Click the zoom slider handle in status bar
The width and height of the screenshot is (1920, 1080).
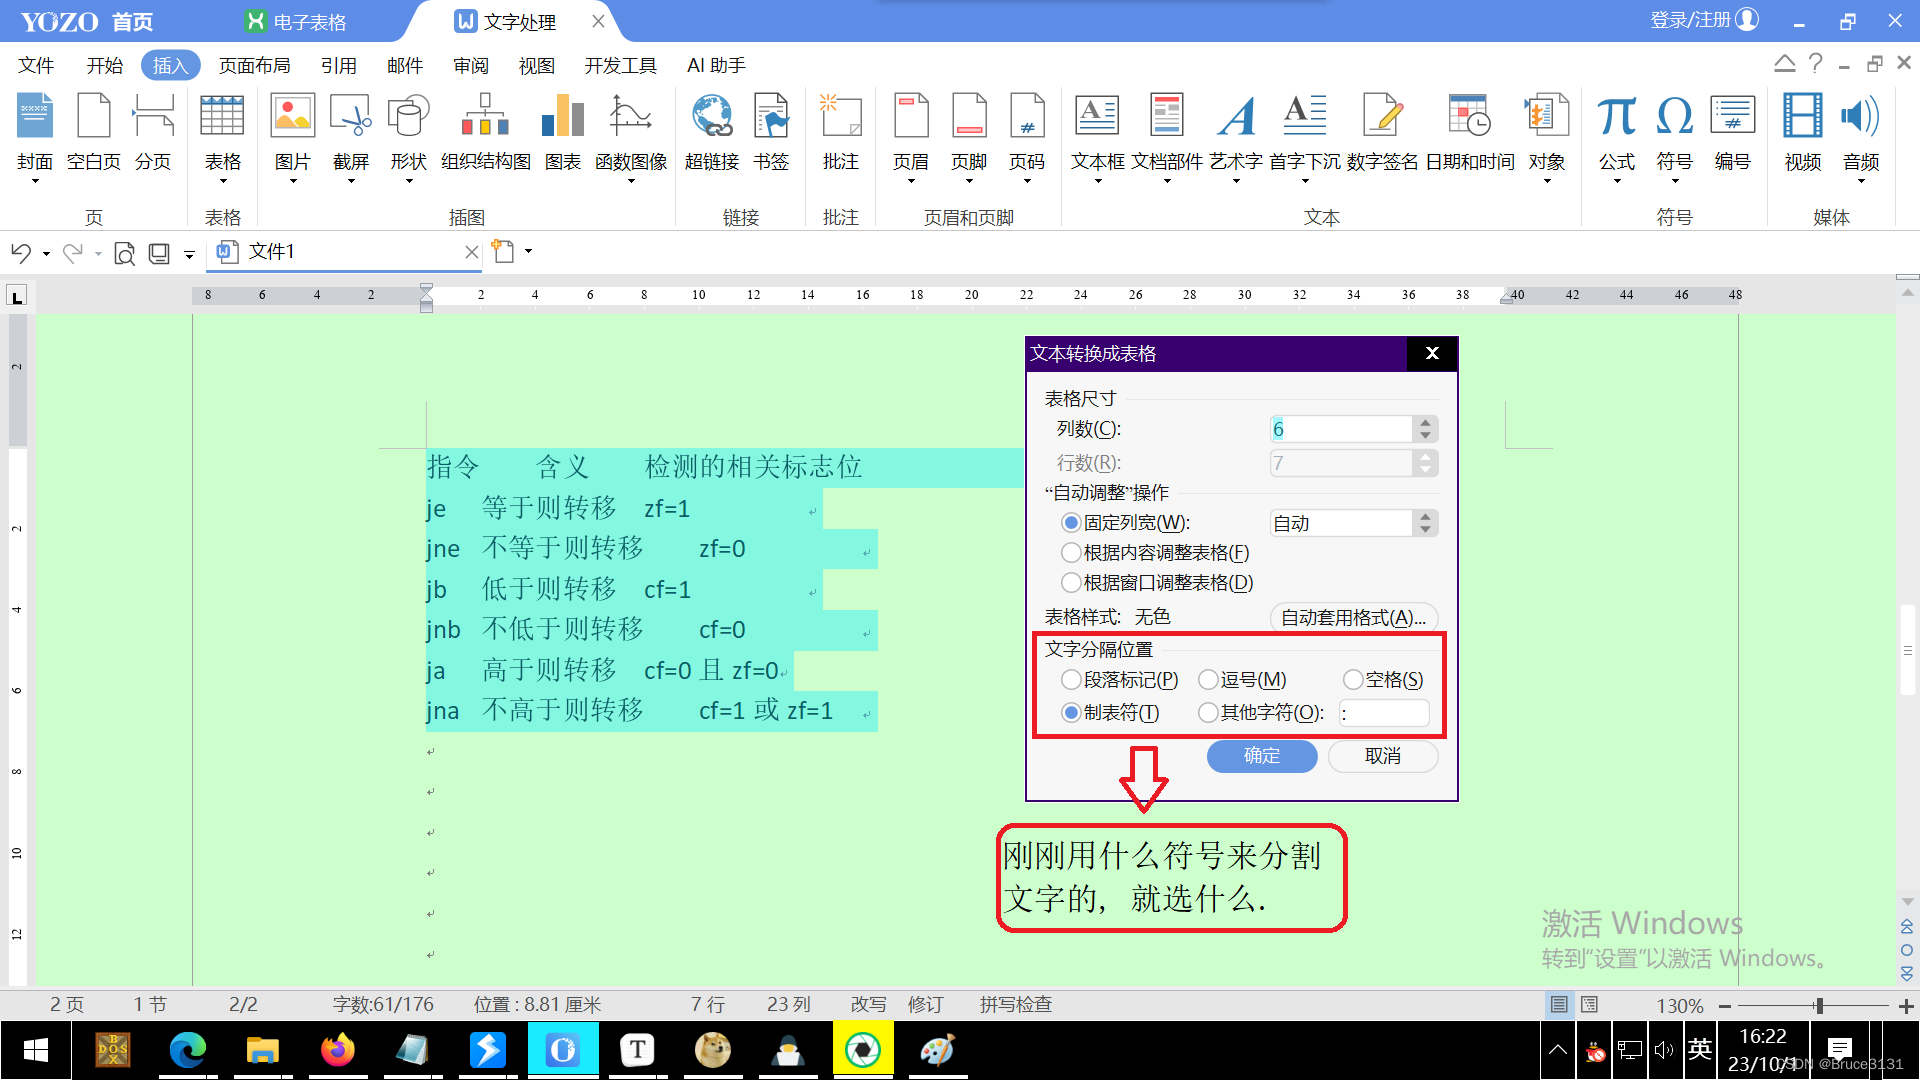click(x=1819, y=1005)
